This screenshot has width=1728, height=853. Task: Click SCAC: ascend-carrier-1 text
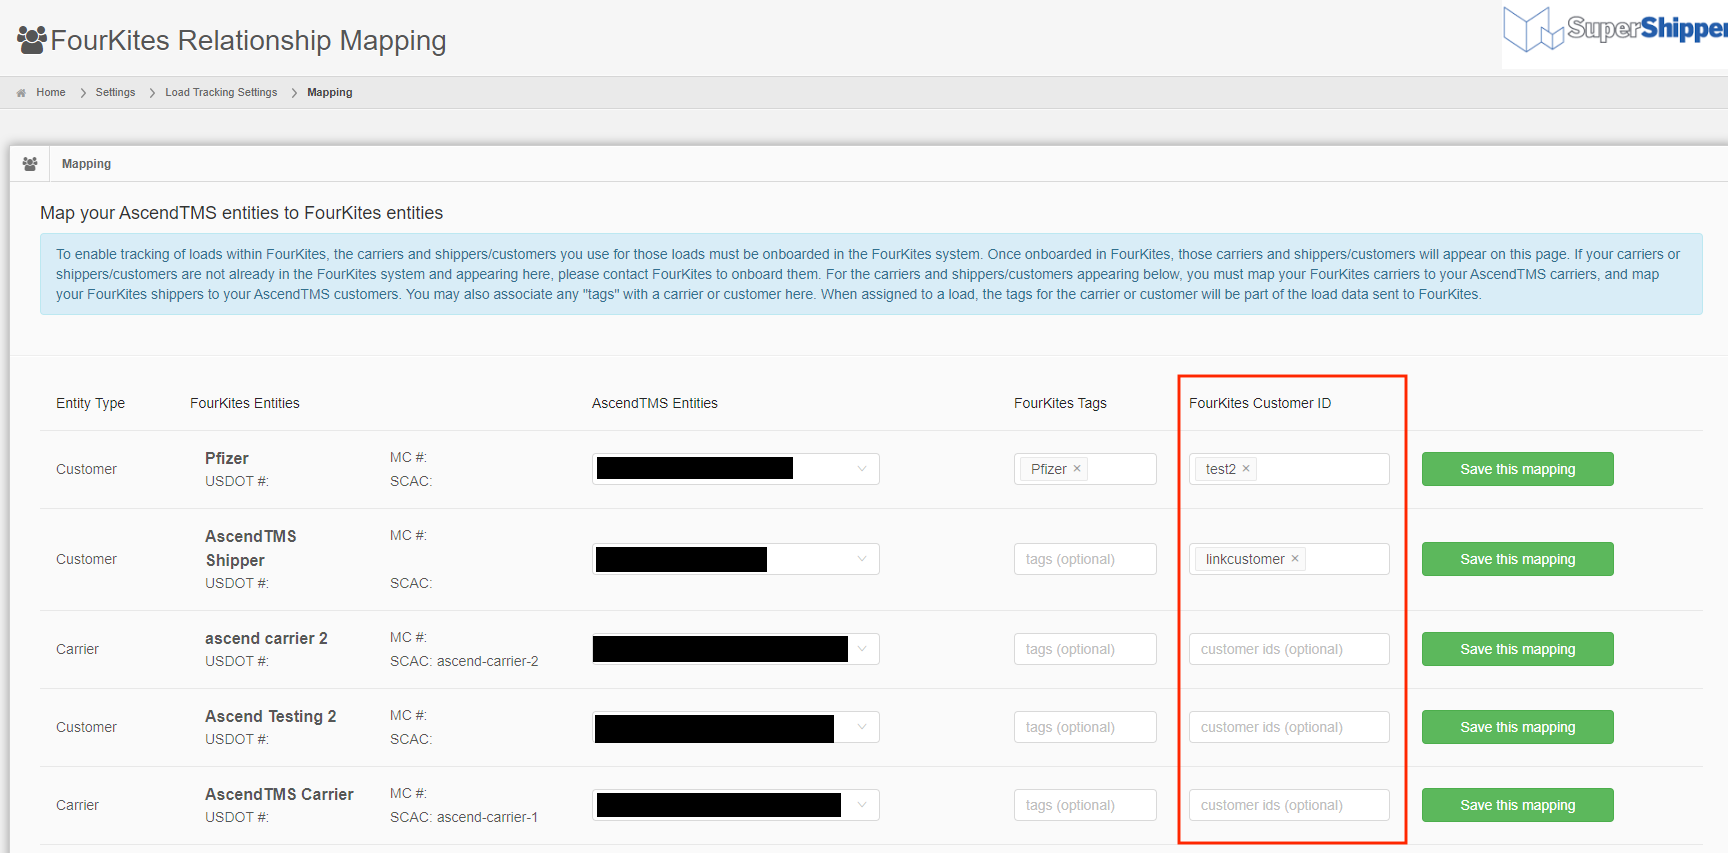[464, 817]
